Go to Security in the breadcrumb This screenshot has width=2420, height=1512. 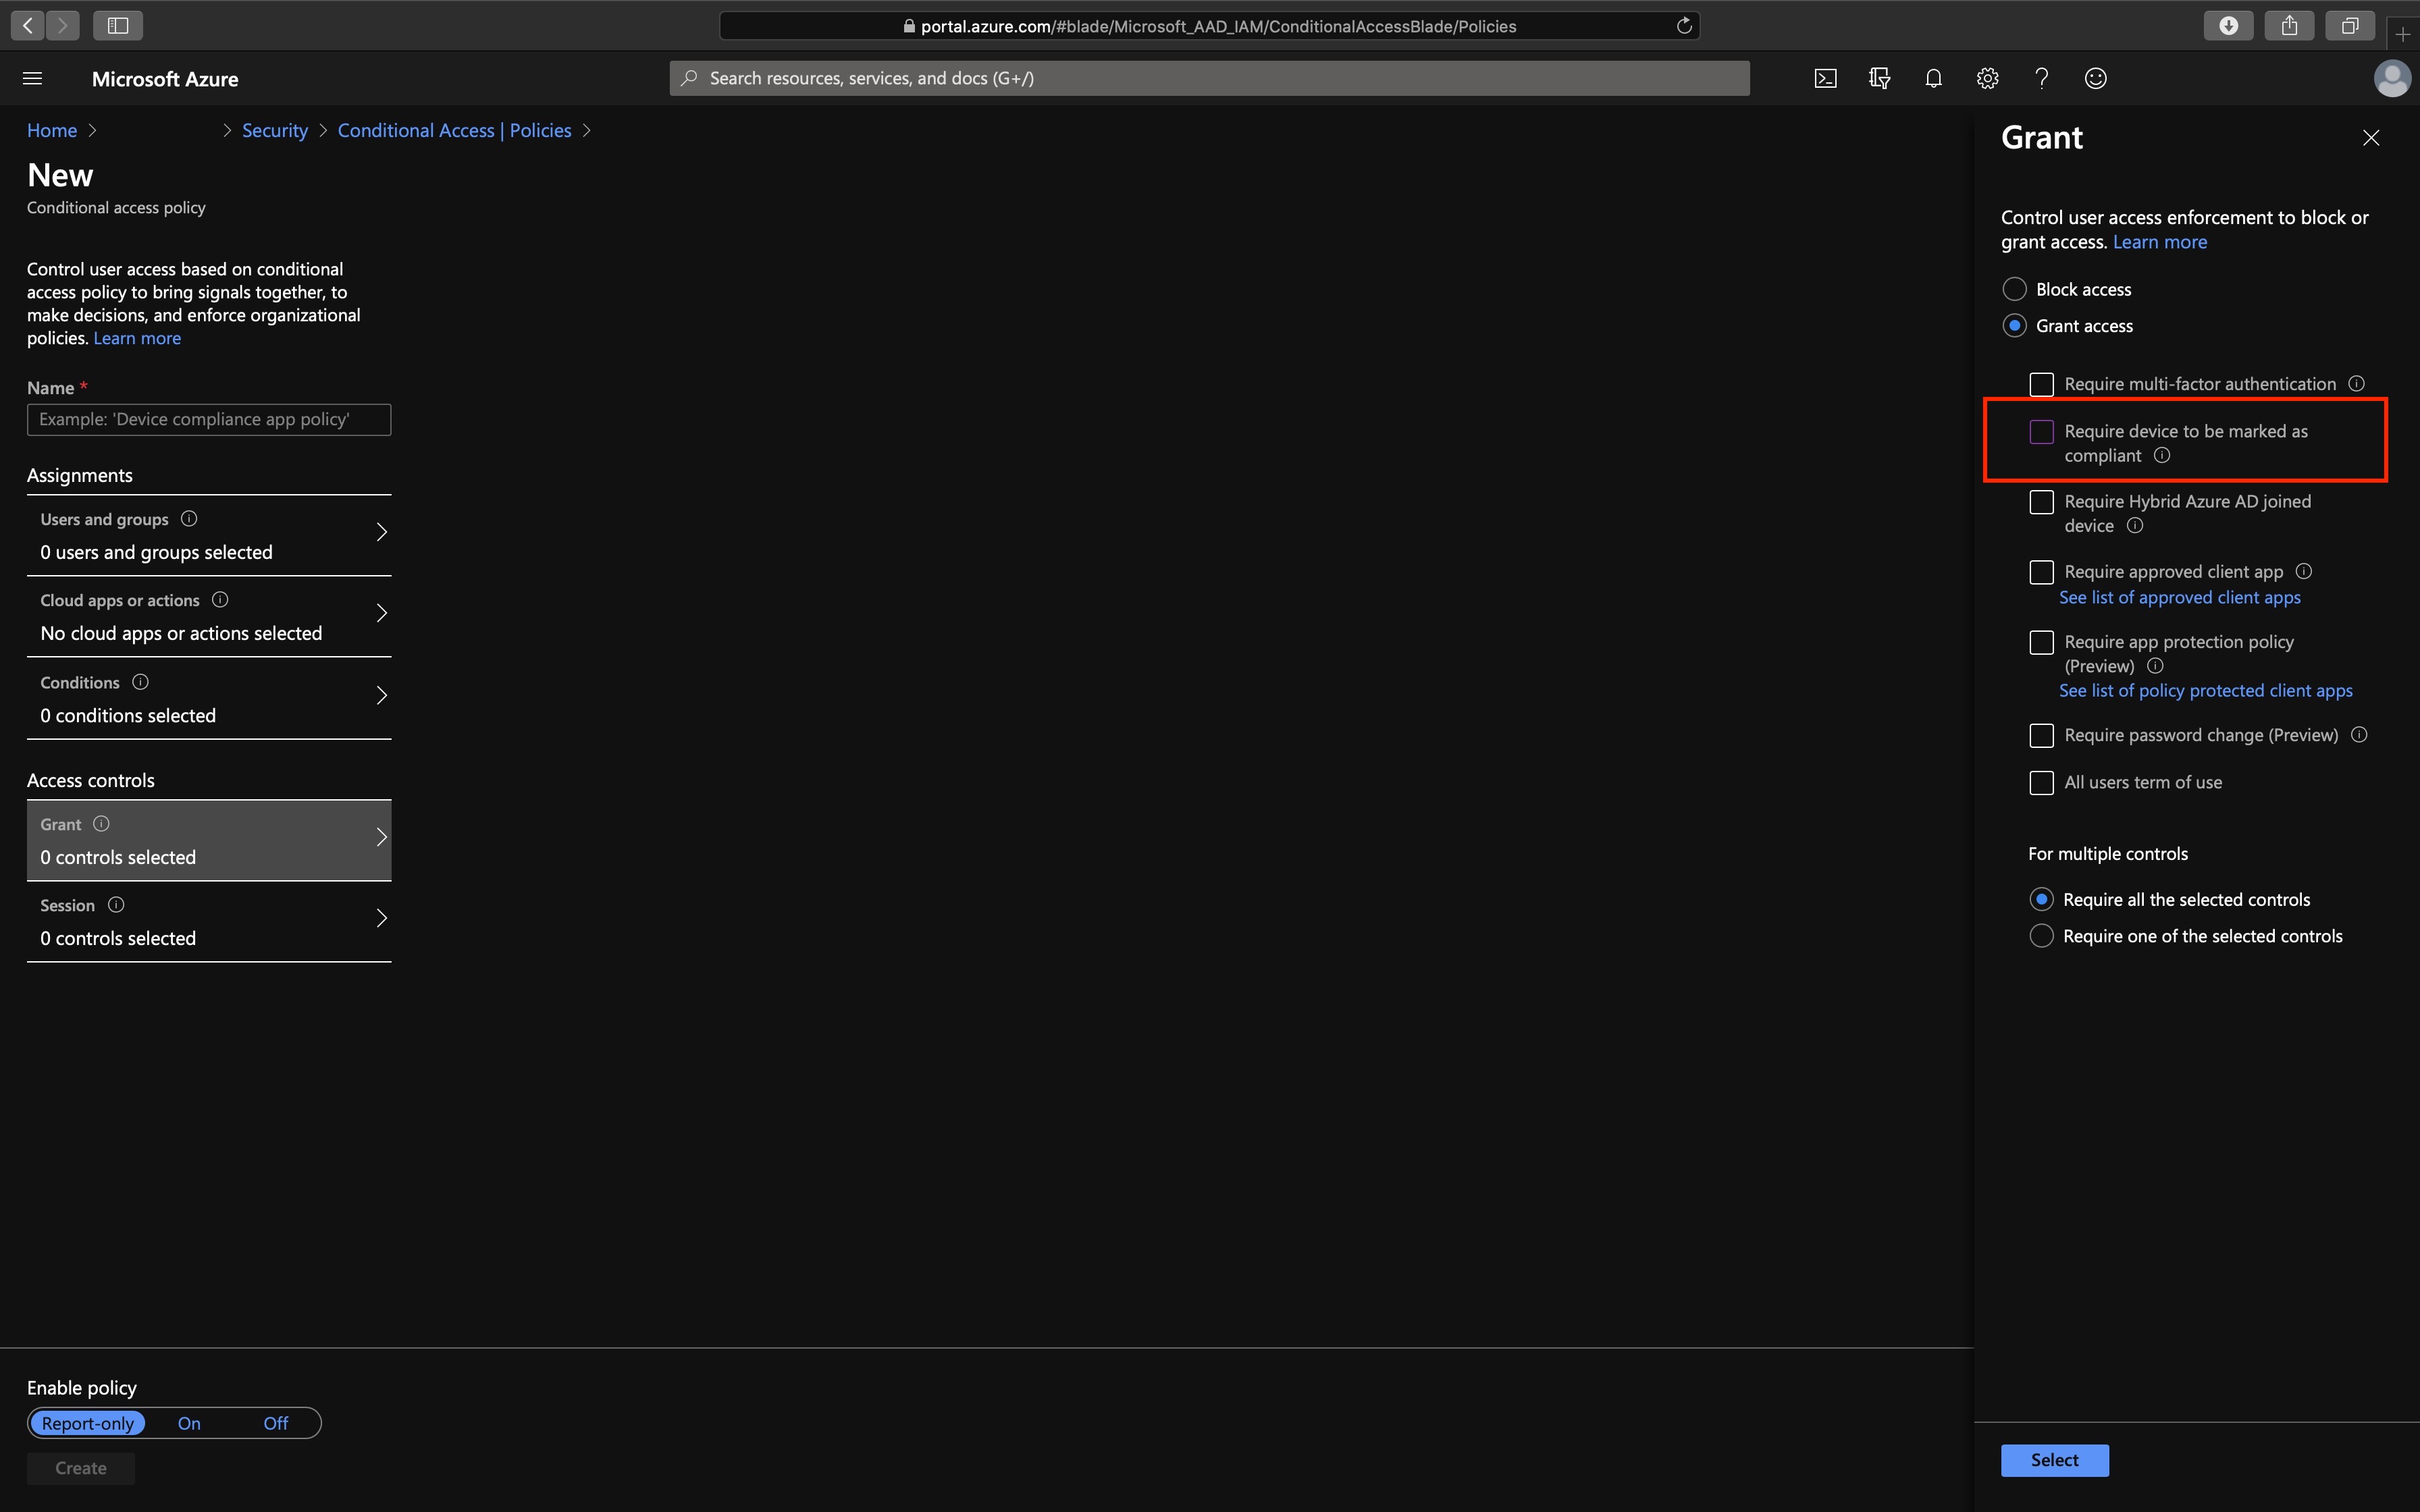point(274,131)
